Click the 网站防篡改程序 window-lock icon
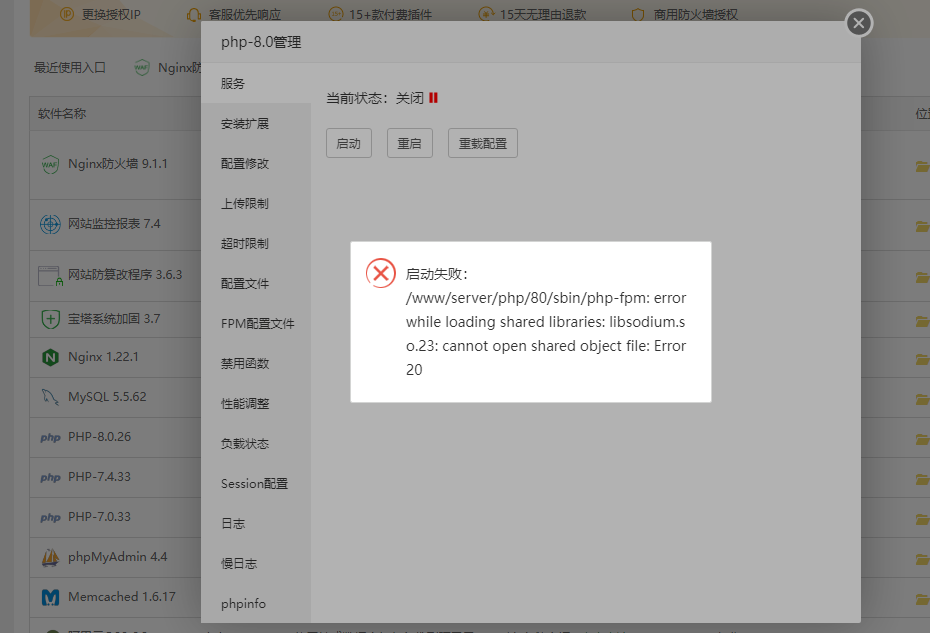930x633 pixels. [x=50, y=276]
